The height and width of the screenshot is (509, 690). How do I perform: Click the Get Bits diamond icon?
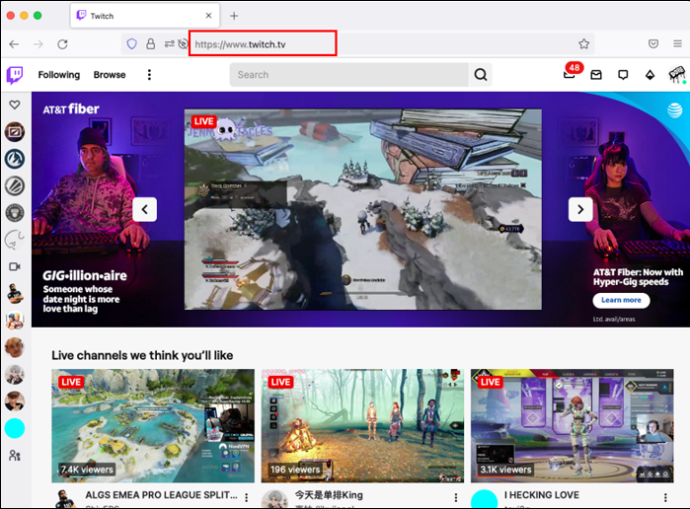[650, 75]
